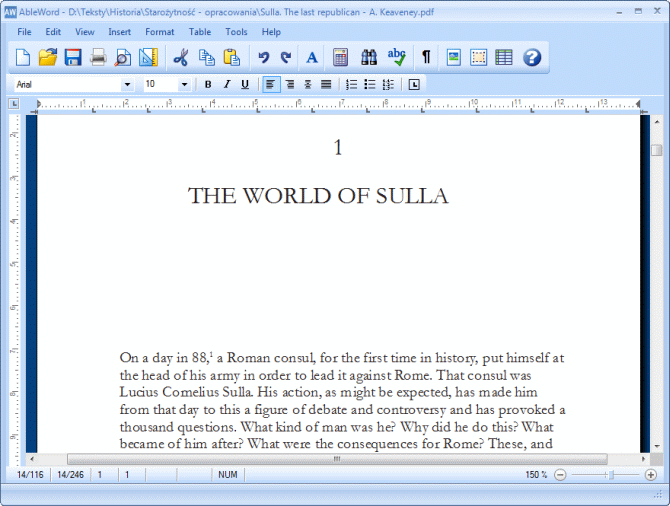Open the Help menu

pos(271,32)
